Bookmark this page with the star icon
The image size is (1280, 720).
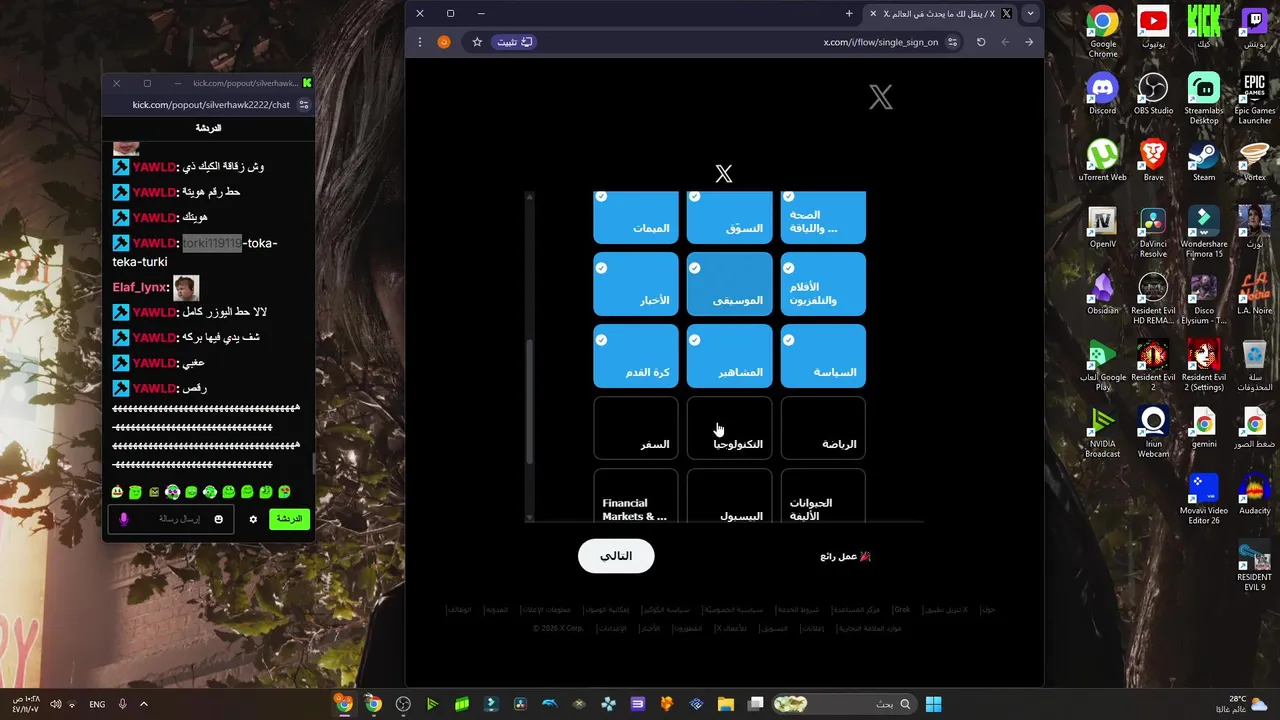[477, 42]
